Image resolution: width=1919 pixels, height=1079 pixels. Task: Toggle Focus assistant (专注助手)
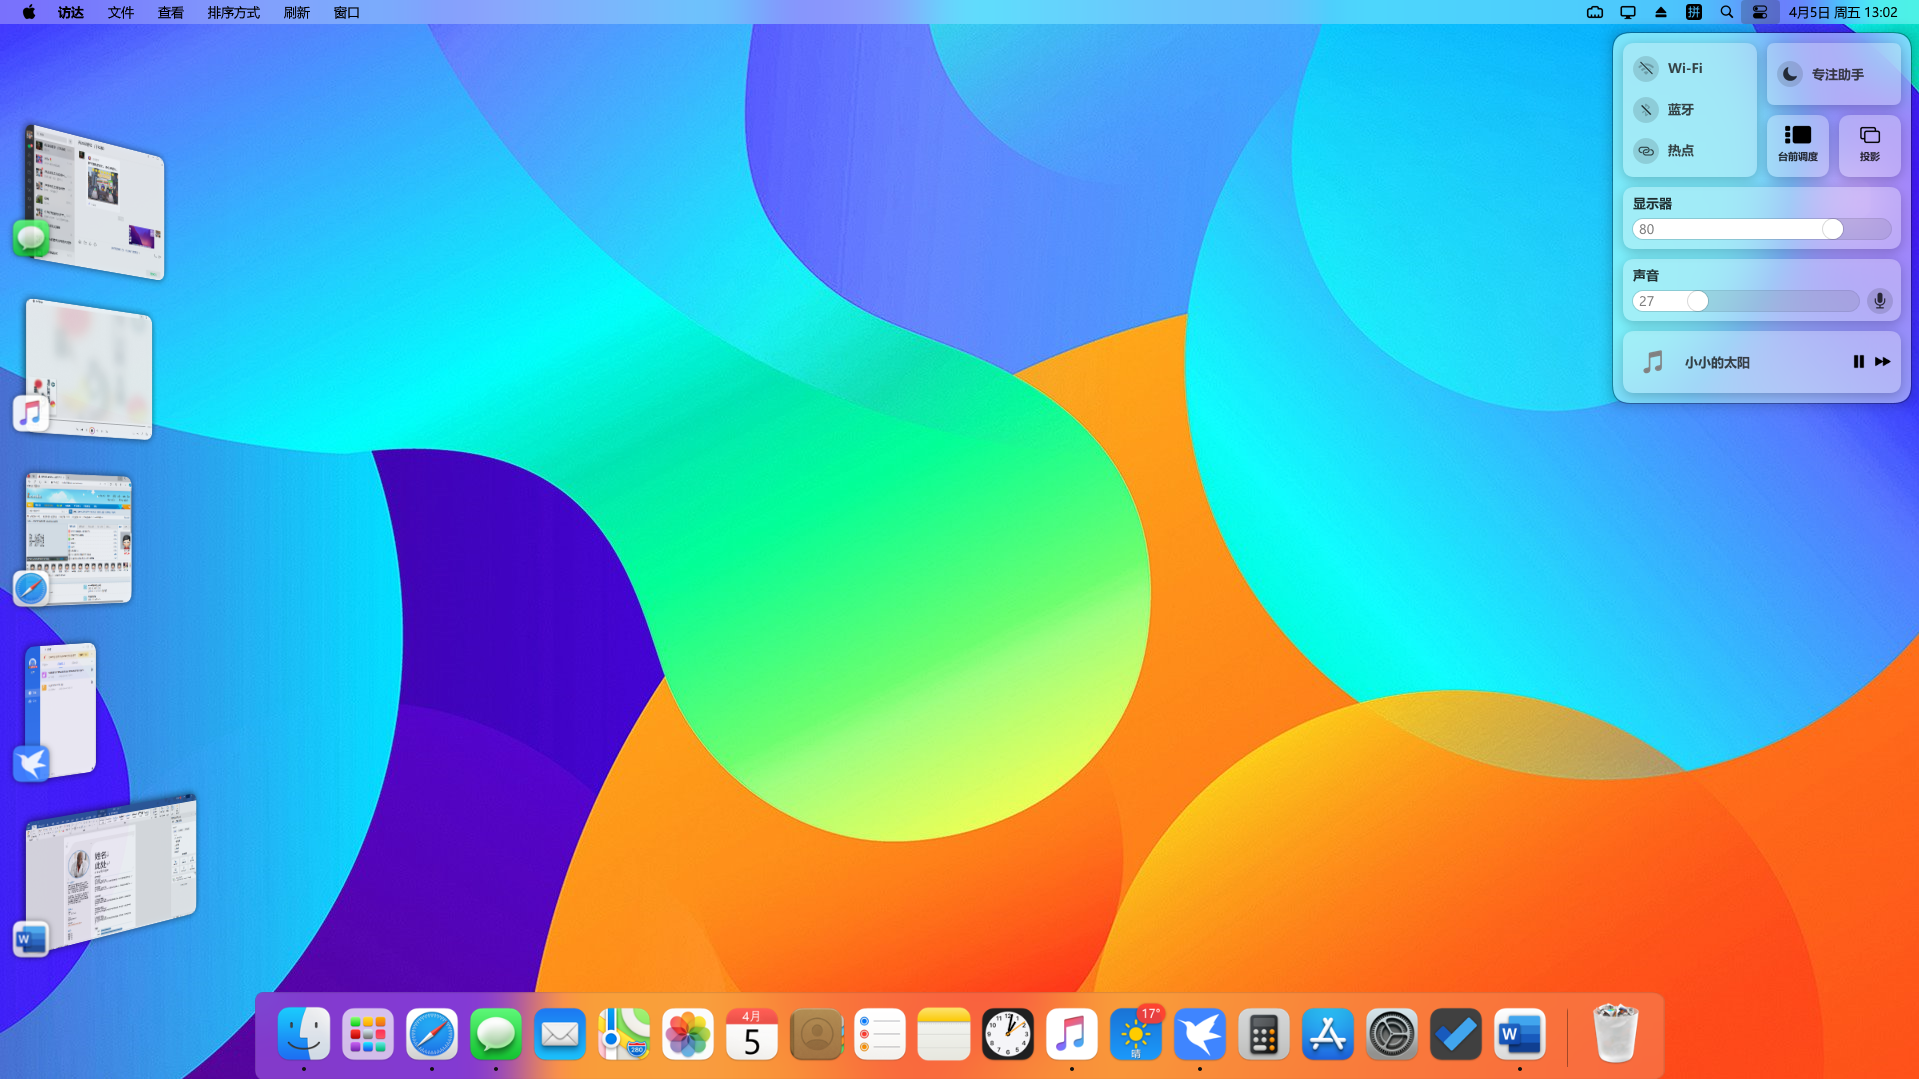click(1790, 74)
